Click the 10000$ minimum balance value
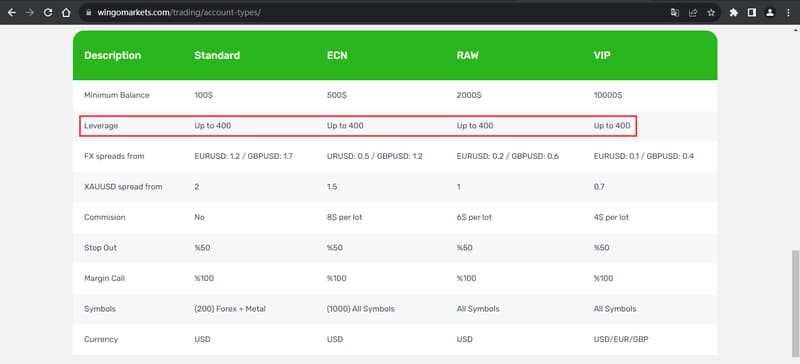 tap(608, 95)
